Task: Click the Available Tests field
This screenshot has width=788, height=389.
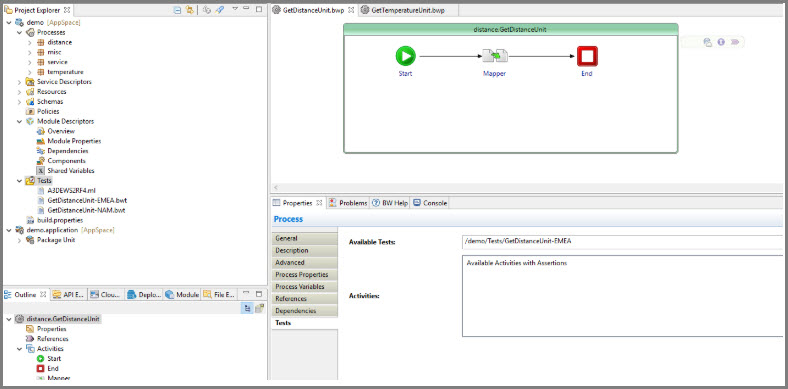Action: pos(623,242)
